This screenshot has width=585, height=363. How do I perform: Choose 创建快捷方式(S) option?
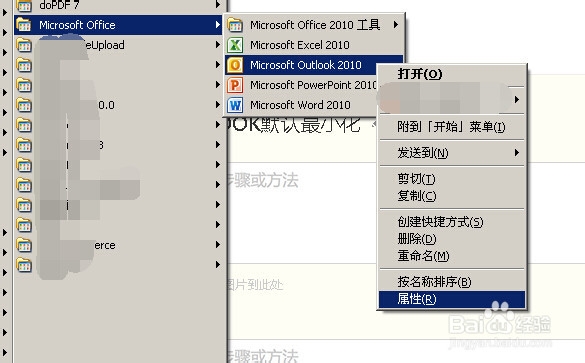point(452,222)
